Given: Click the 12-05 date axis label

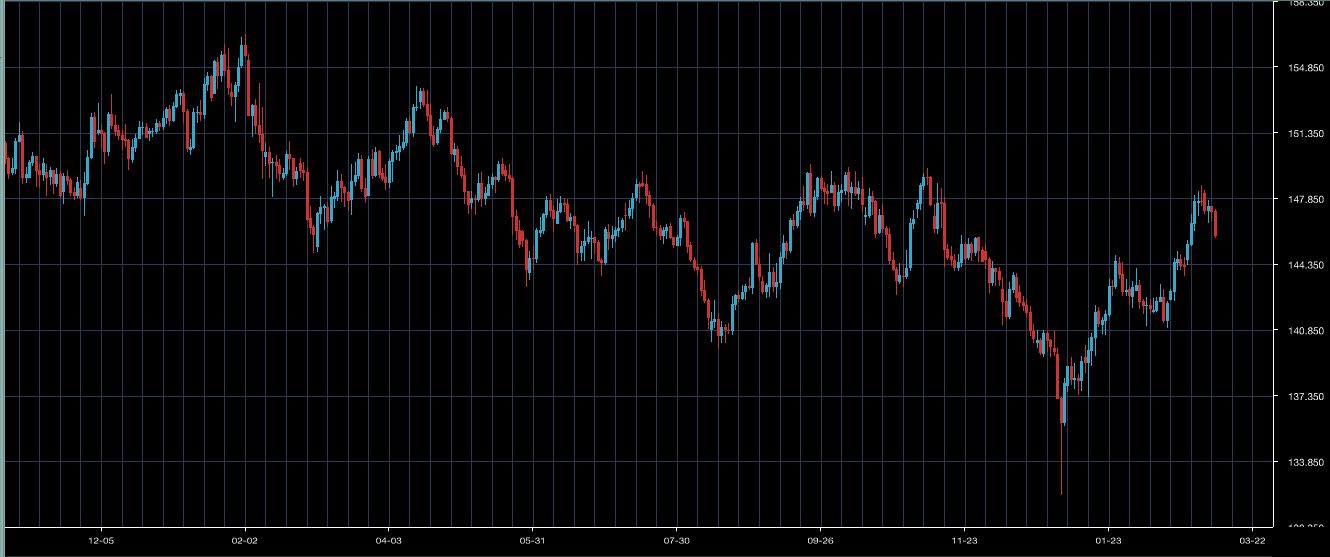Looking at the screenshot, I should pyautogui.click(x=101, y=540).
